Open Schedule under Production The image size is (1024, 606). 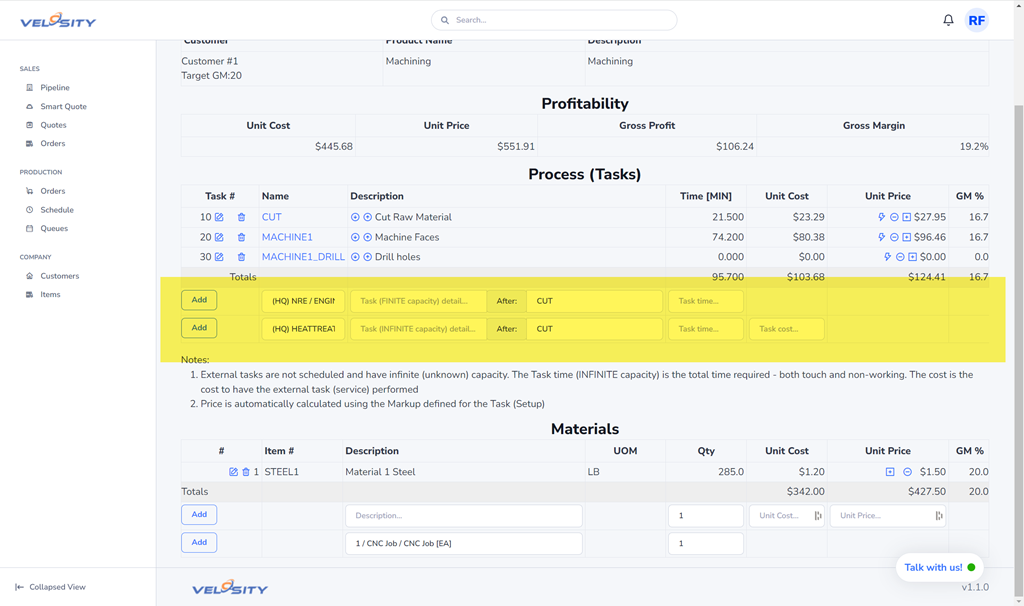pos(57,210)
